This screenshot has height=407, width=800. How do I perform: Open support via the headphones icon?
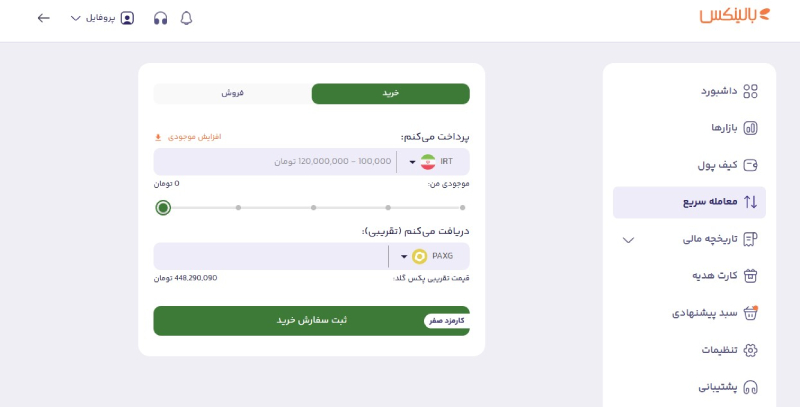click(x=160, y=18)
